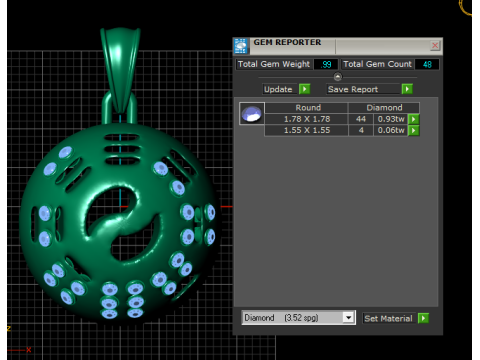Click green arrow on the 0.06tw row
This screenshot has width=480, height=360.
[414, 130]
